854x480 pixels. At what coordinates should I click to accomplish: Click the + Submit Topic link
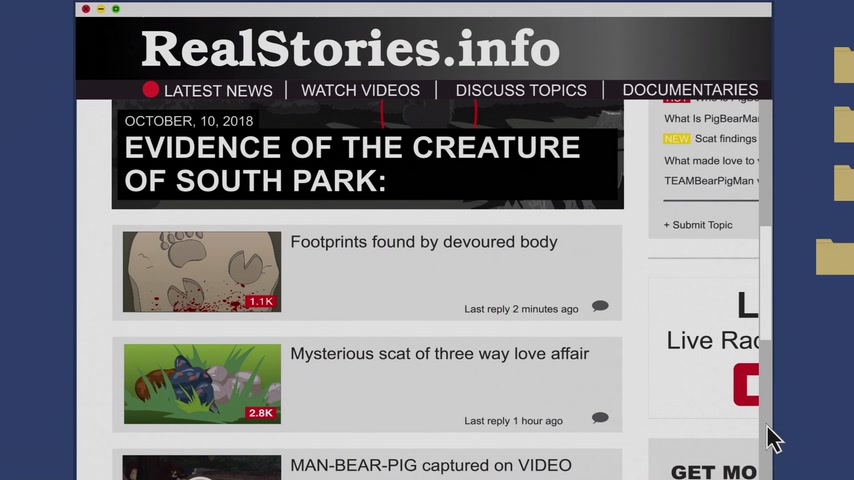click(x=698, y=225)
